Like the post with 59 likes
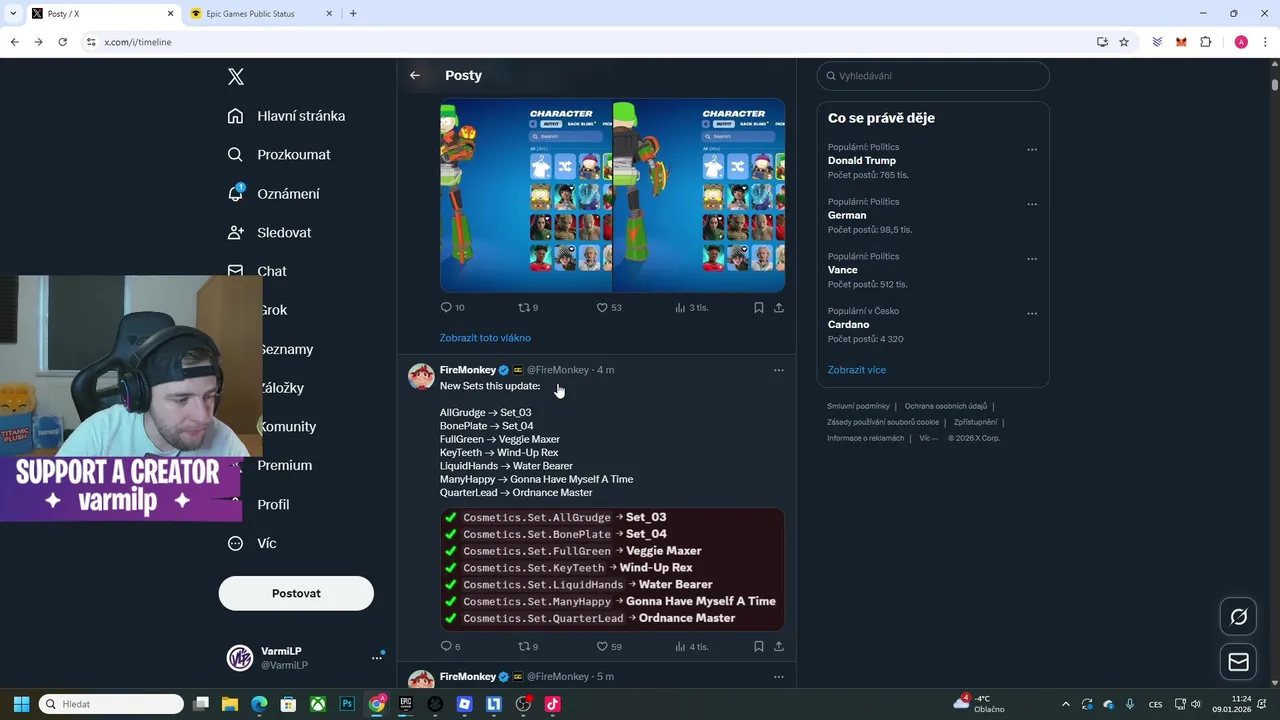 point(609,647)
